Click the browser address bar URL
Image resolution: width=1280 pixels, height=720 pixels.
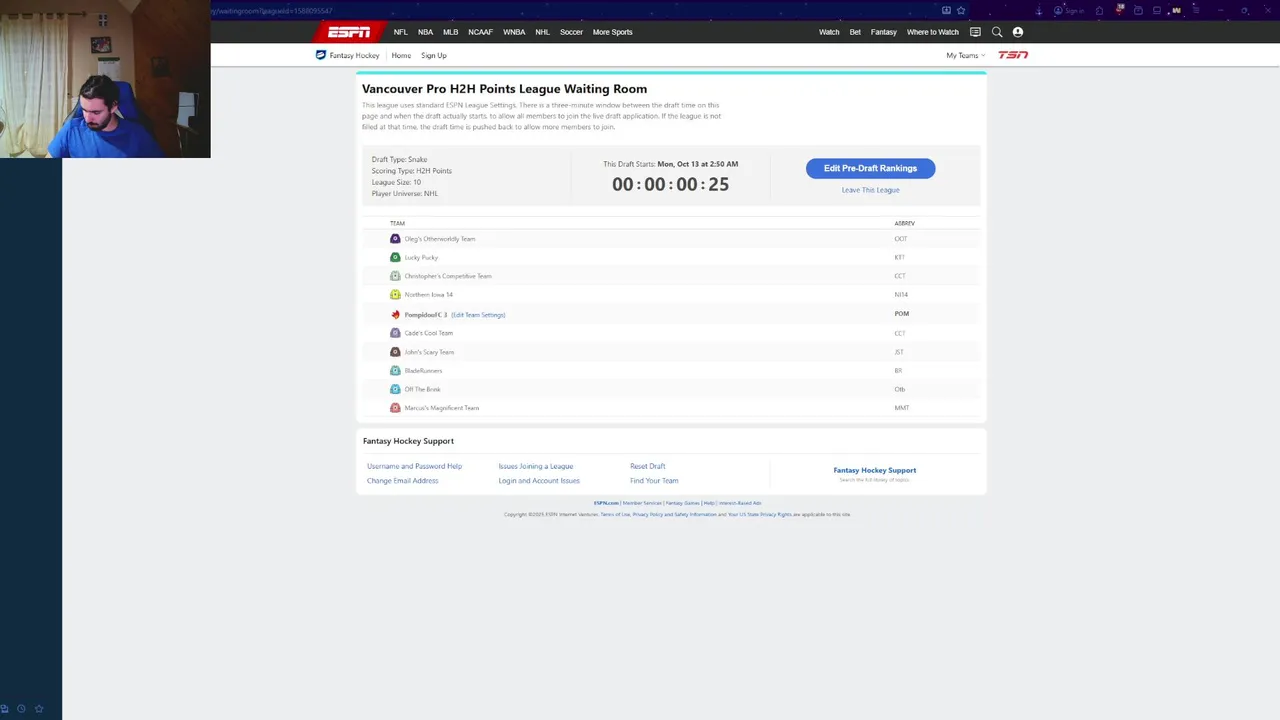tap(270, 11)
